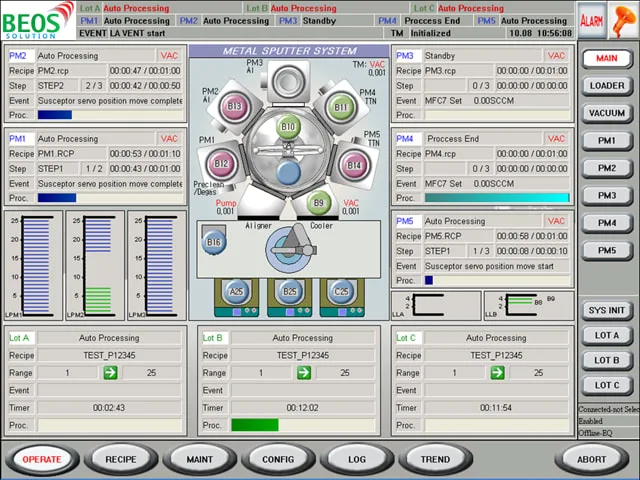Click the Lot B green progress bar
This screenshot has height=480, width=640.
255,425
